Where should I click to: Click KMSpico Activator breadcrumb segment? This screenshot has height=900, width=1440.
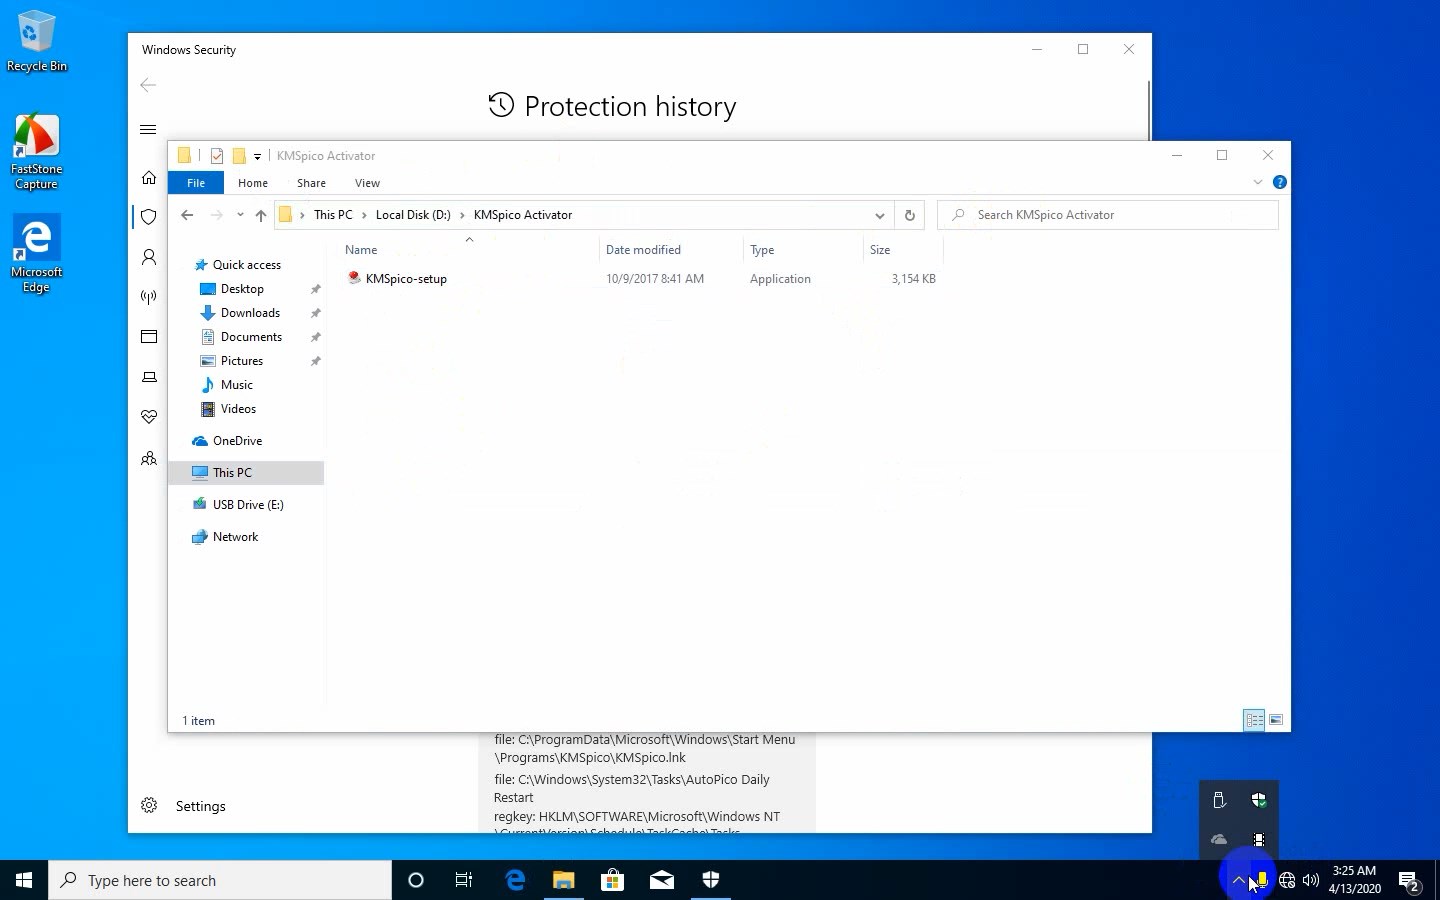coord(523,215)
